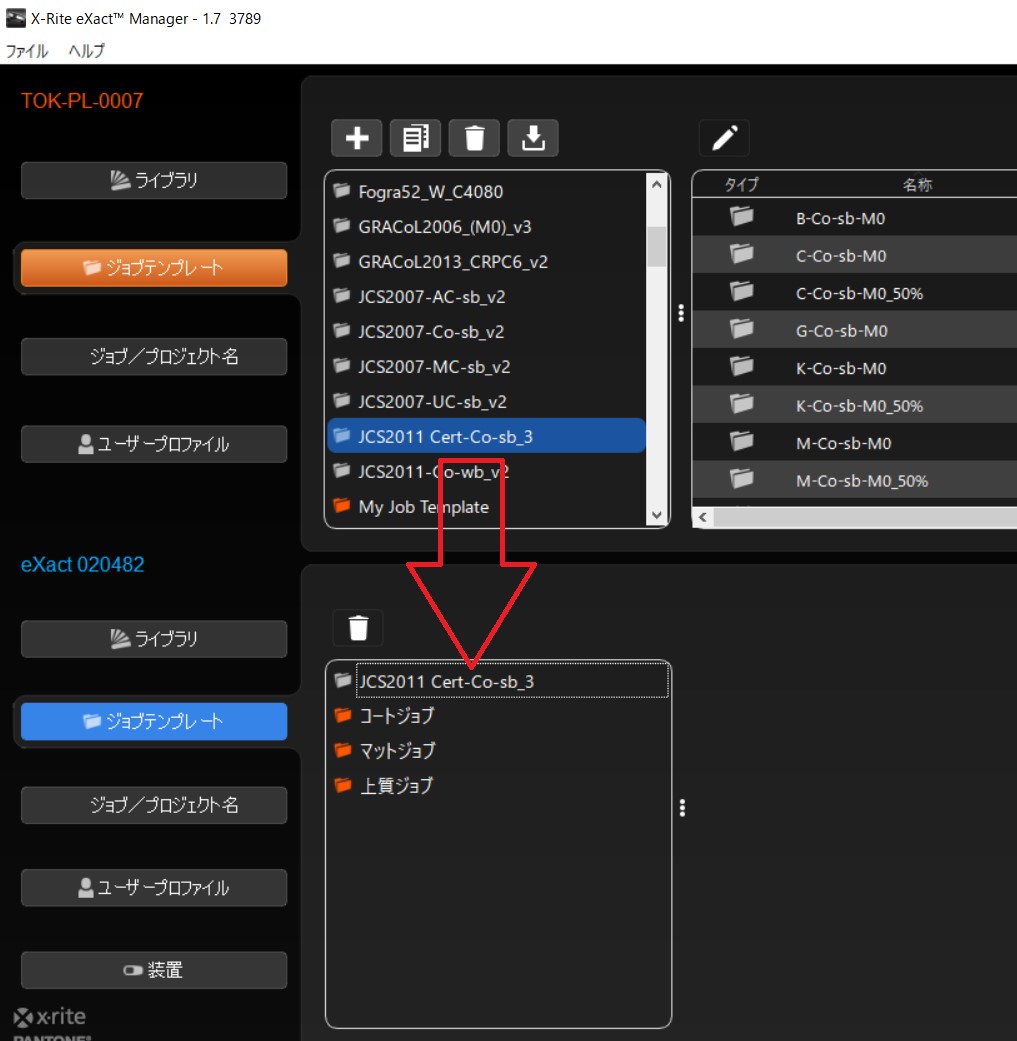Click the add new template plus icon
The image size is (1017, 1041).
pos(356,138)
